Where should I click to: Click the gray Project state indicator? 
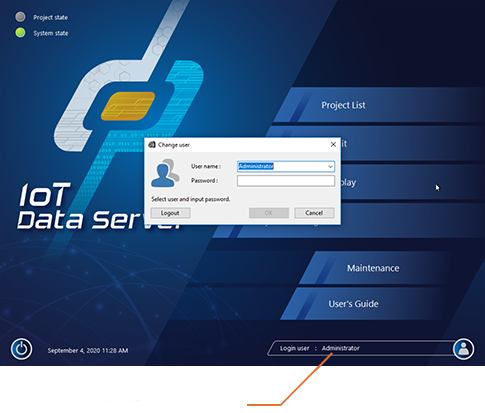(20, 17)
